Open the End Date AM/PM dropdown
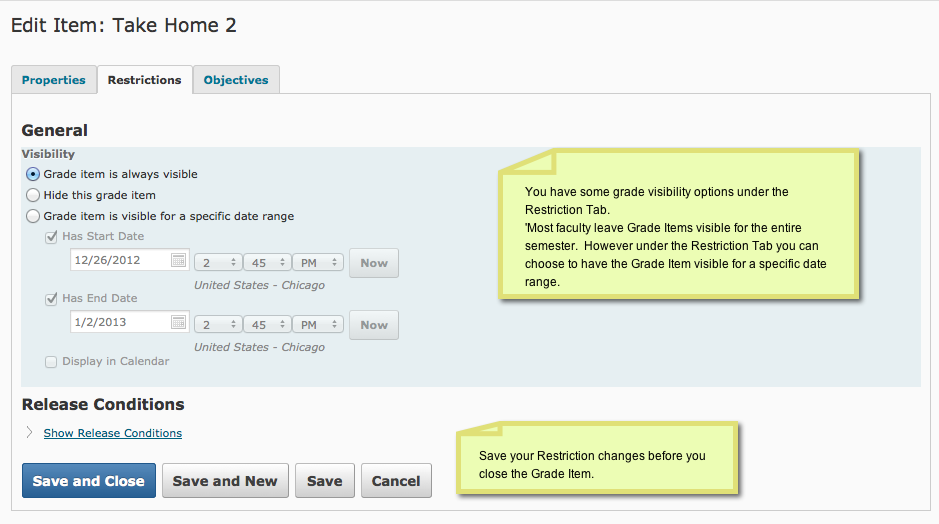 pyautogui.click(x=318, y=325)
